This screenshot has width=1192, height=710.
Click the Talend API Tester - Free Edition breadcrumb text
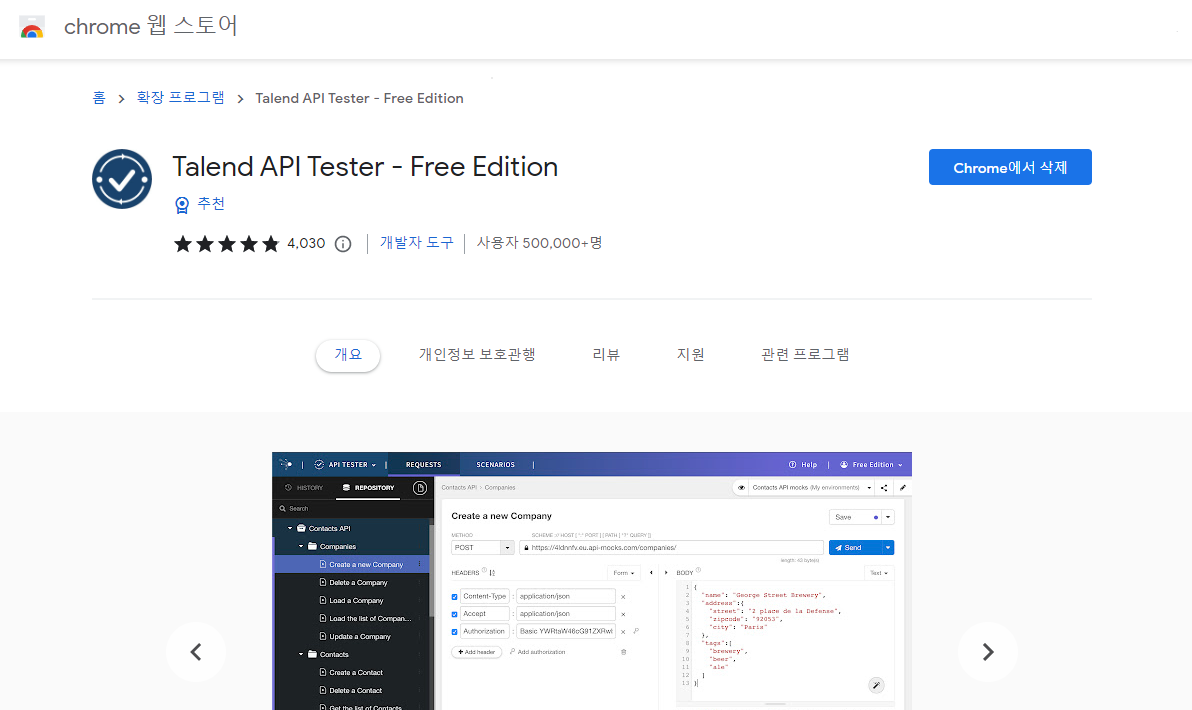click(x=360, y=98)
